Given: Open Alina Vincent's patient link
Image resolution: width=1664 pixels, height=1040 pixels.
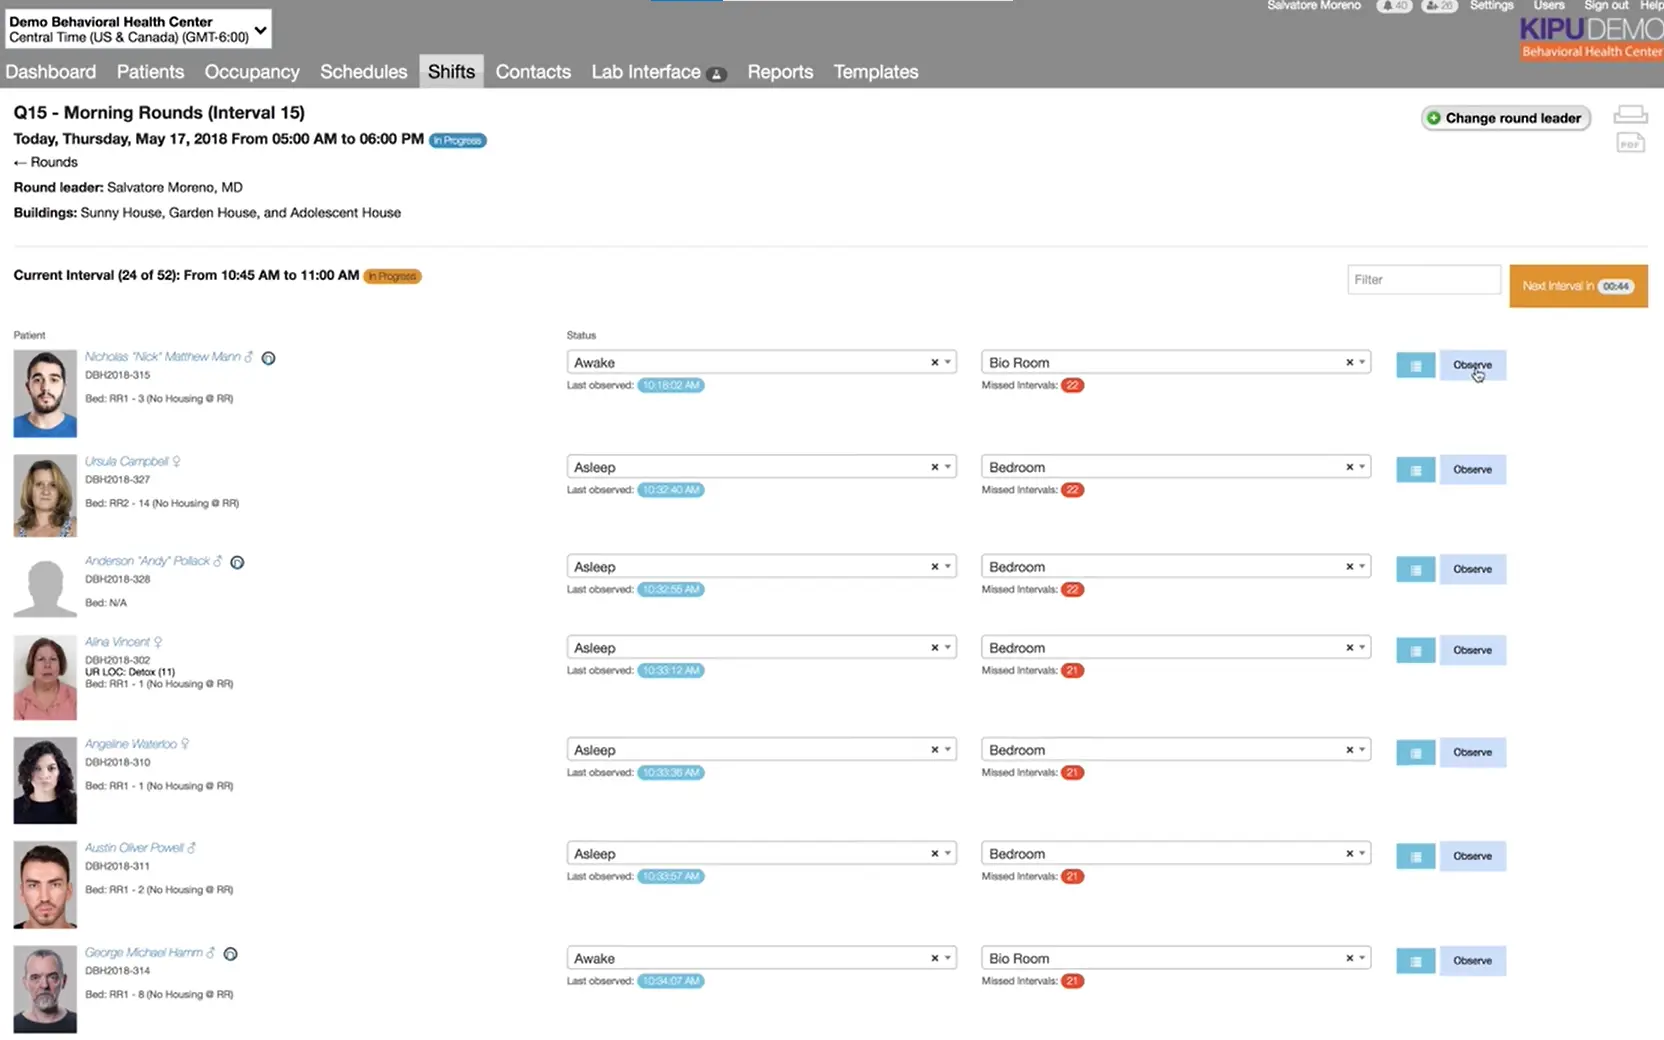Looking at the screenshot, I should pyautogui.click(x=117, y=642).
